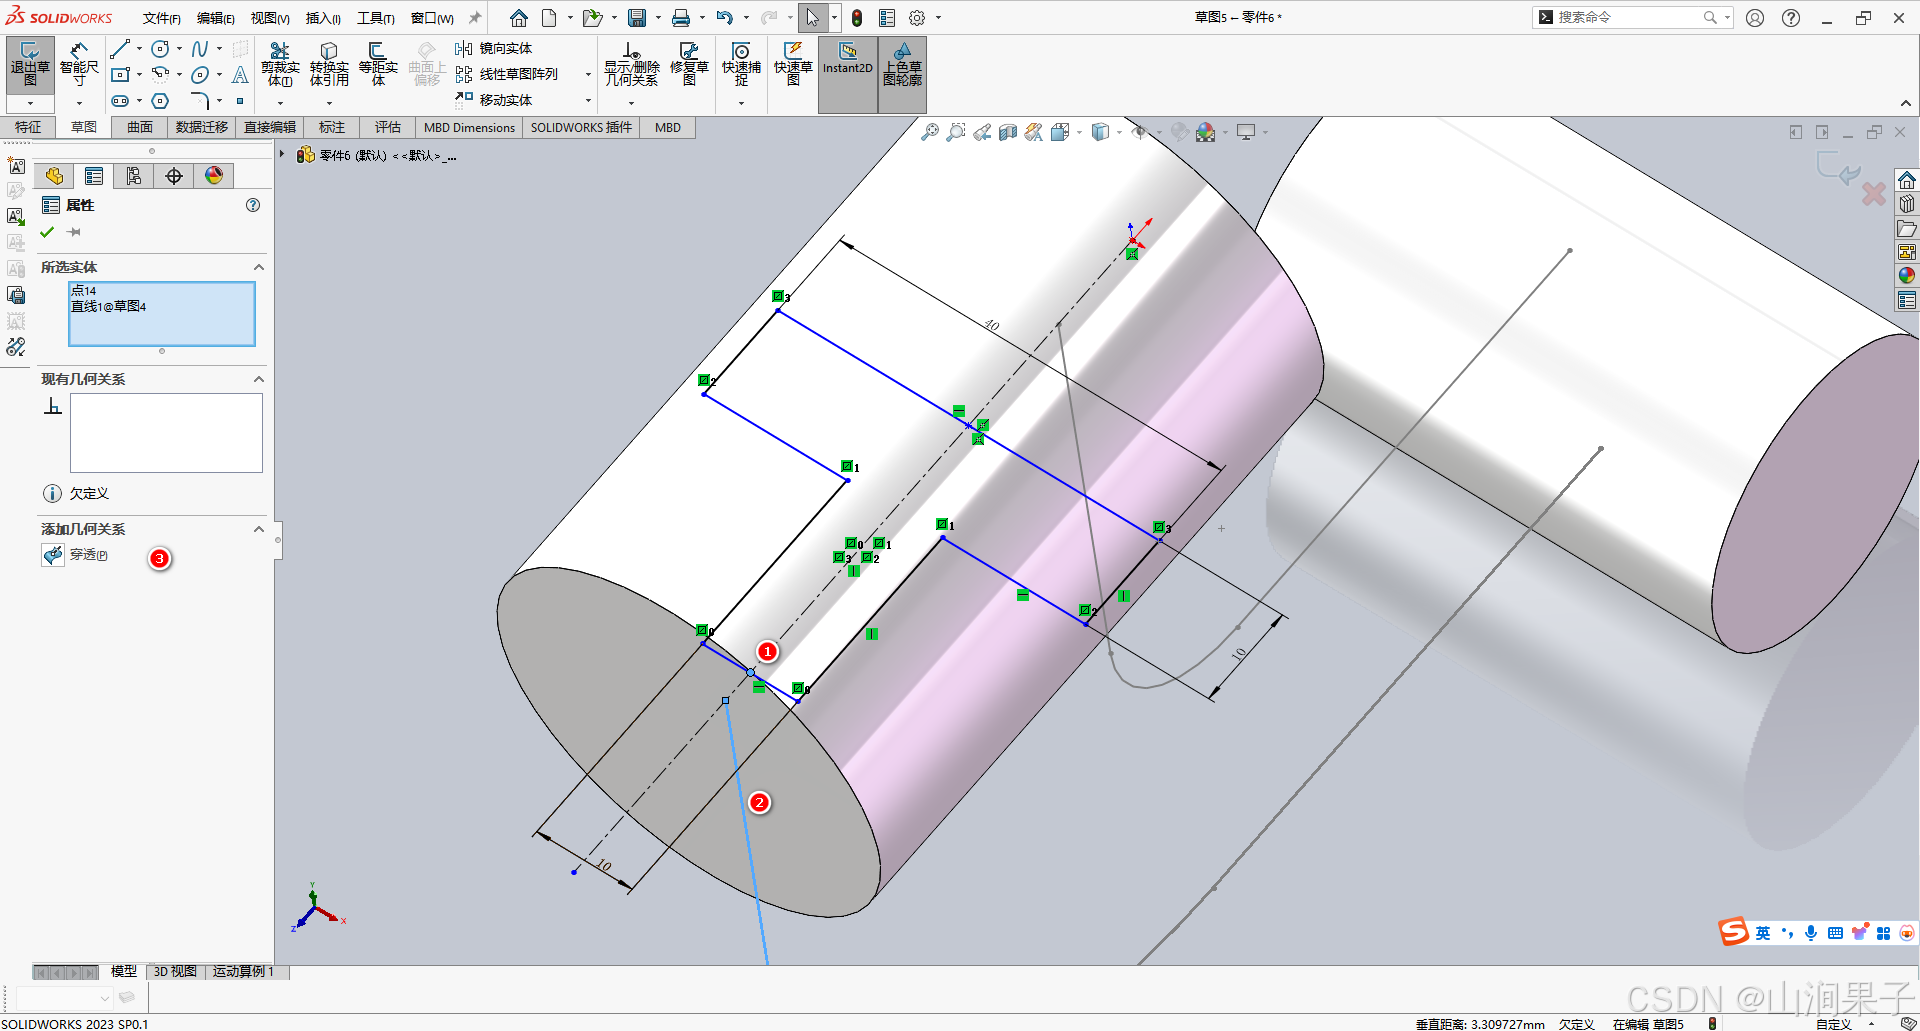The height and width of the screenshot is (1031, 1920).
Task: Switch to the 特征 ribbon tab
Action: click(x=28, y=127)
